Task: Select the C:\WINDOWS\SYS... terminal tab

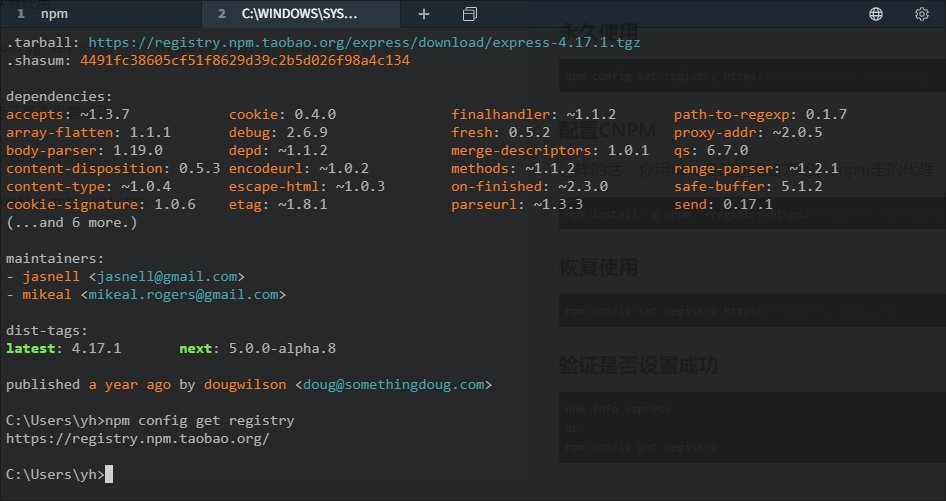Action: [300, 14]
